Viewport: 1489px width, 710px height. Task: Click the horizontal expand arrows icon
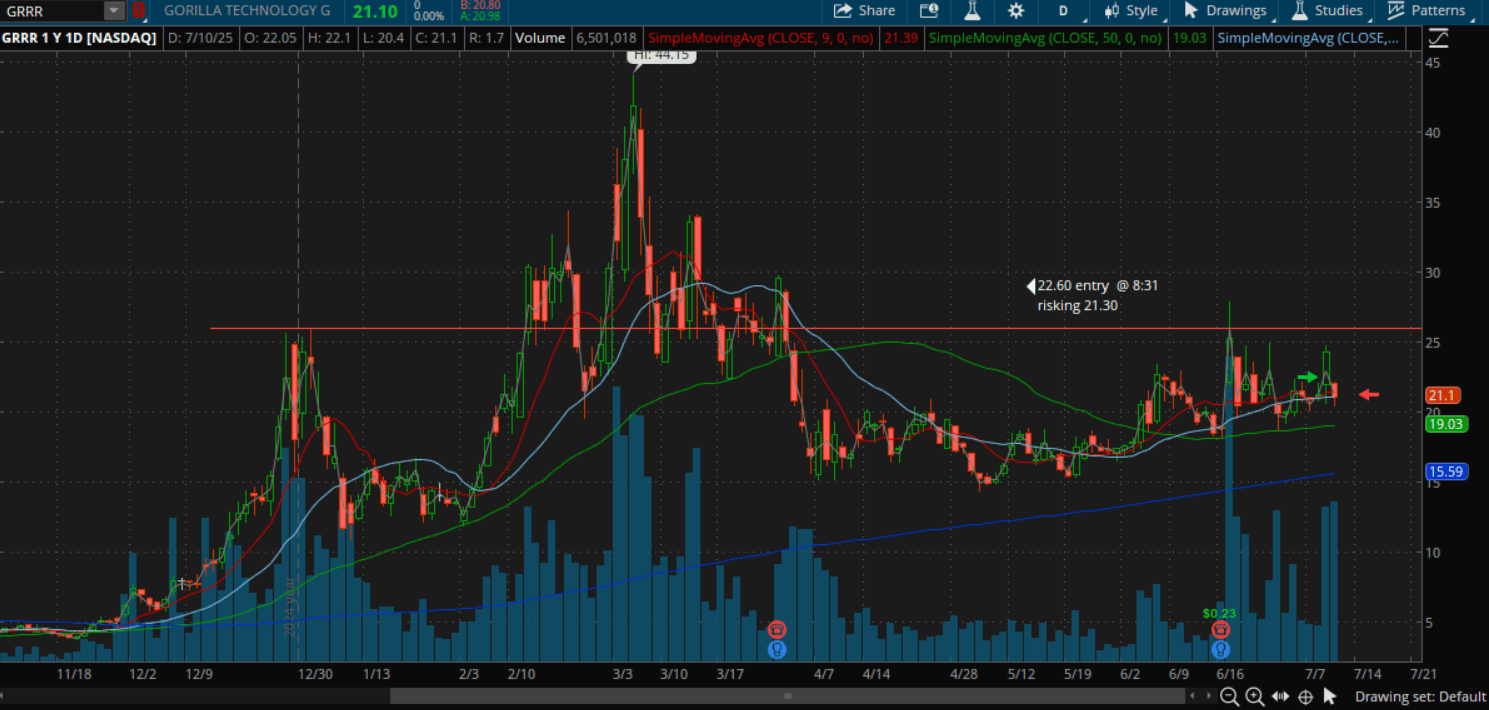tap(1280, 696)
